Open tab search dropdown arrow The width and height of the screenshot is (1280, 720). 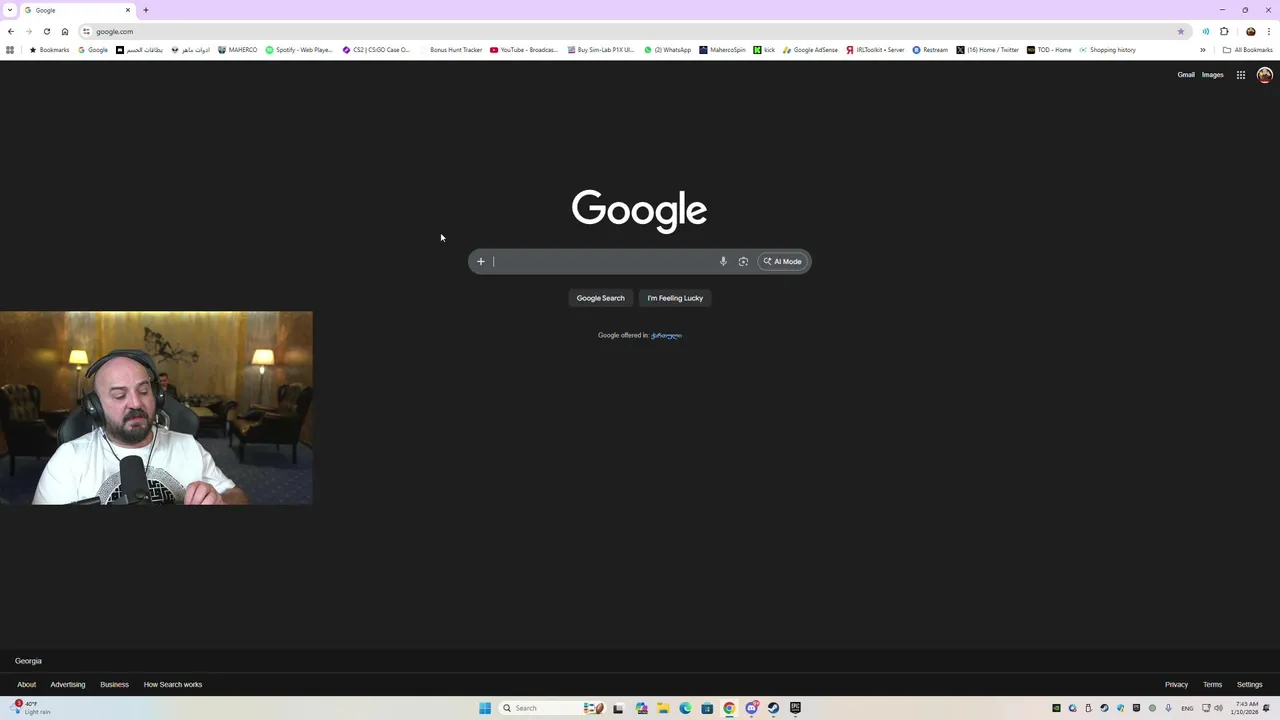10,10
